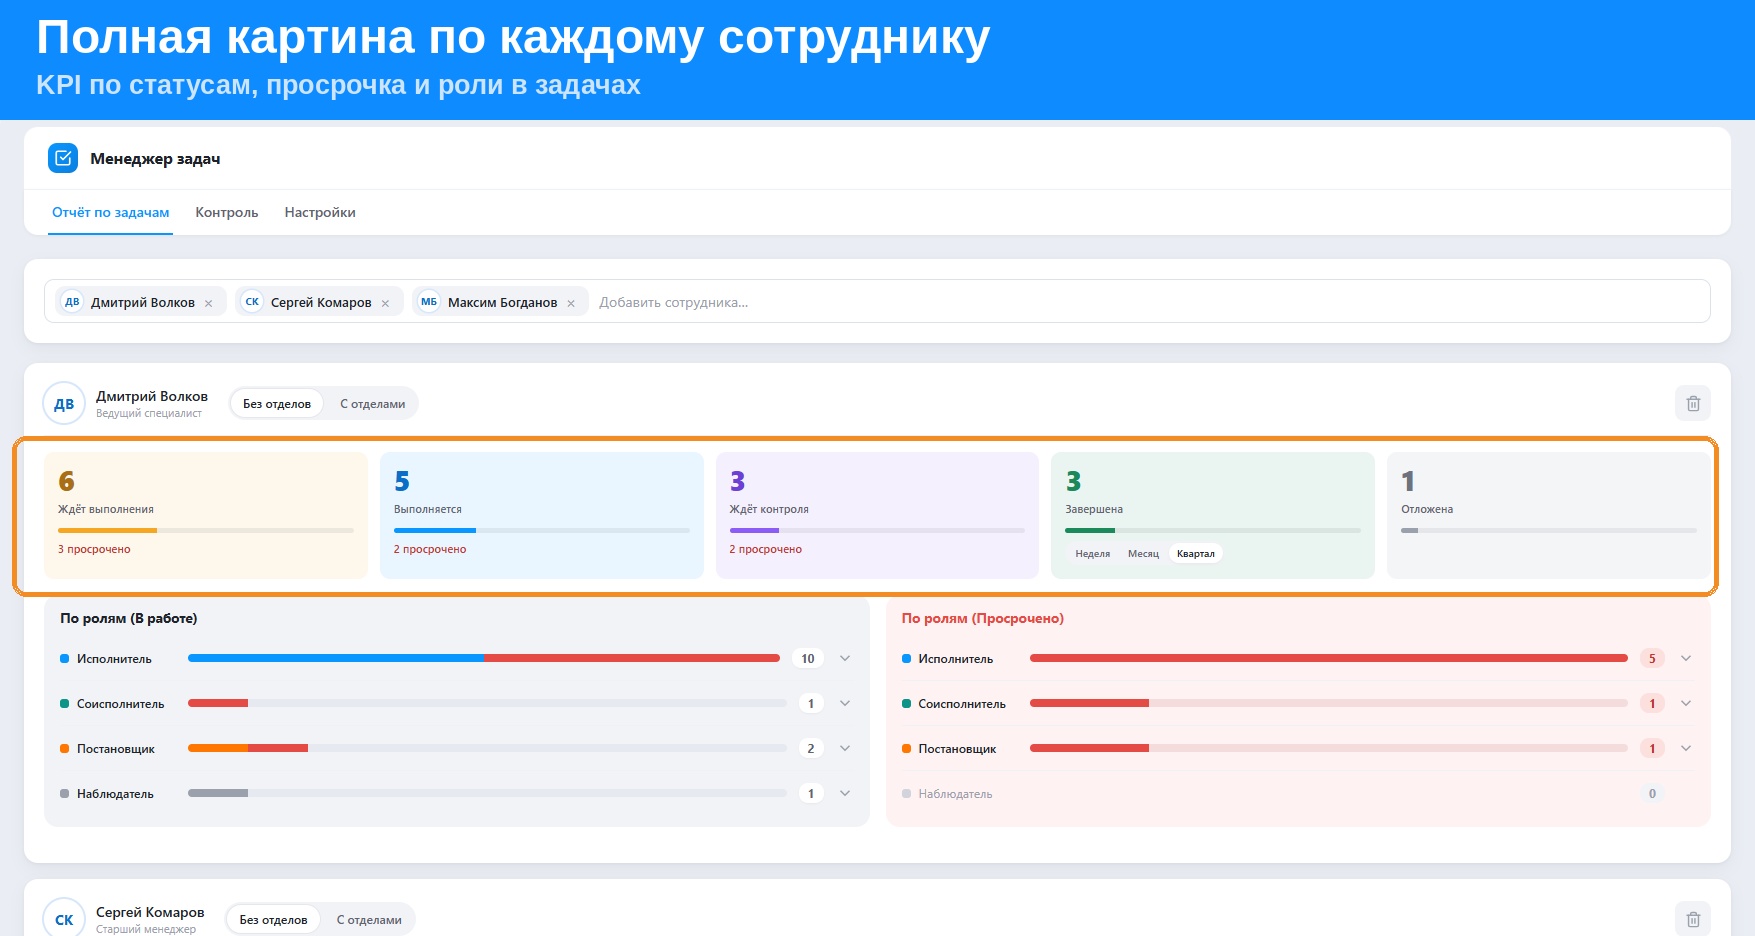The image size is (1755, 936).
Task: Switch to the Контроль tab
Action: tap(227, 212)
